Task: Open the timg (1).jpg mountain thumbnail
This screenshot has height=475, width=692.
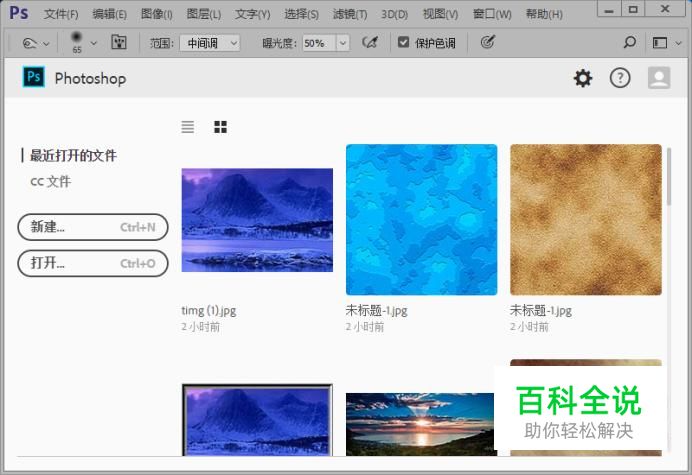Action: (257, 220)
